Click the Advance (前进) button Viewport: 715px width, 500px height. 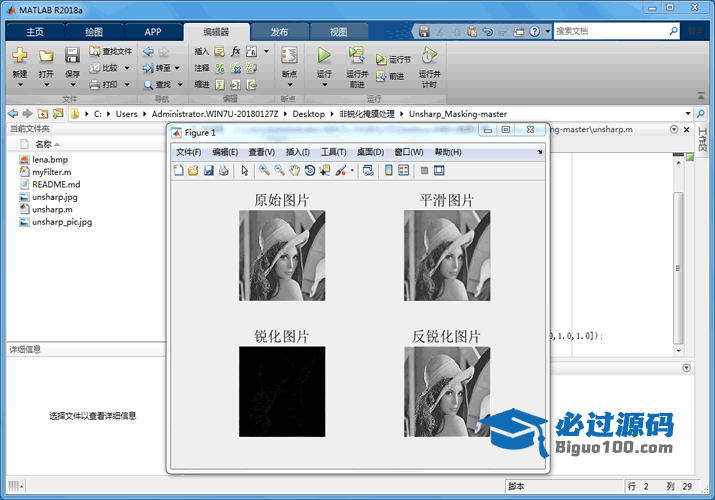click(x=390, y=76)
